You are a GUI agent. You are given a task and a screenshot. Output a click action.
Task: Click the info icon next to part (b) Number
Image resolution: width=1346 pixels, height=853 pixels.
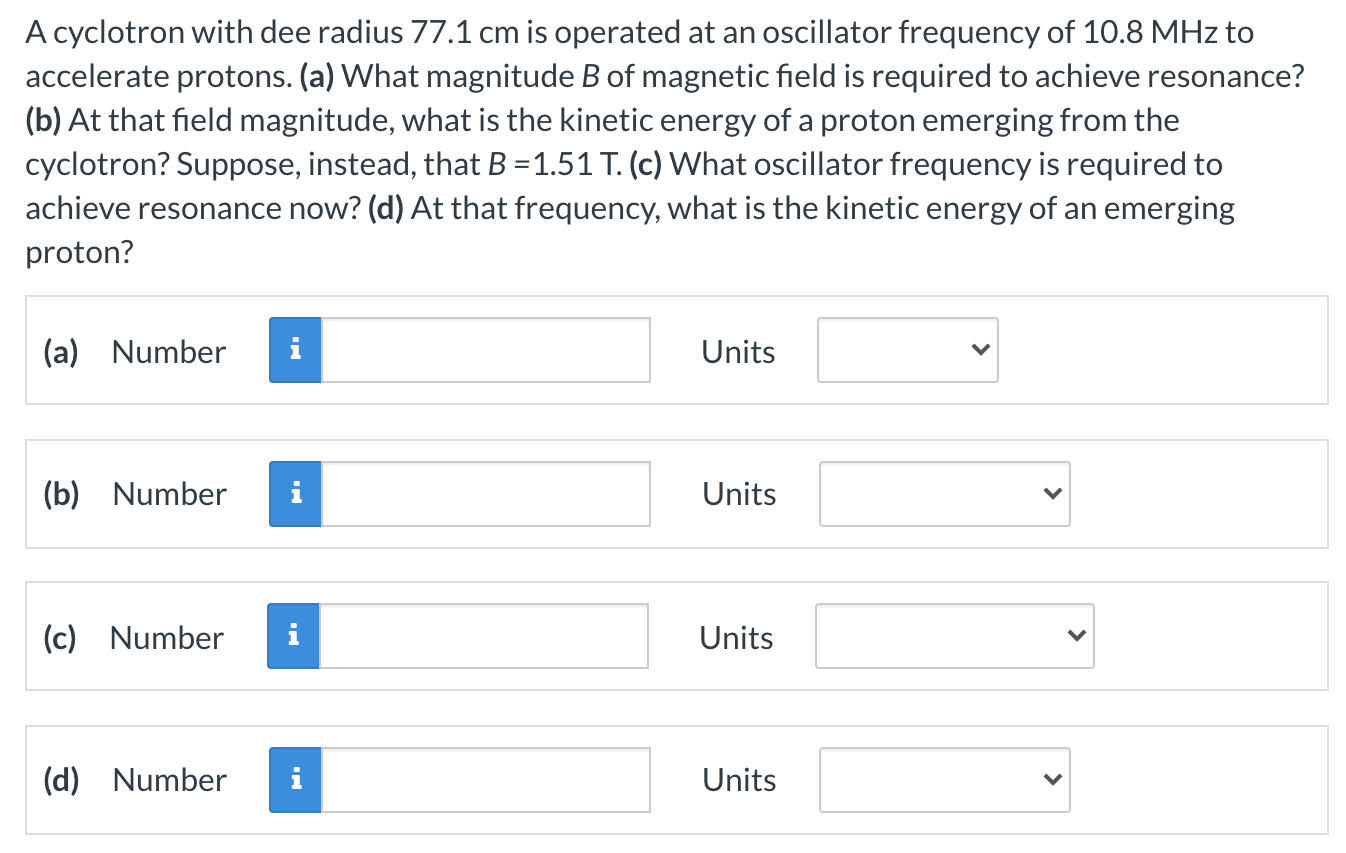294,493
